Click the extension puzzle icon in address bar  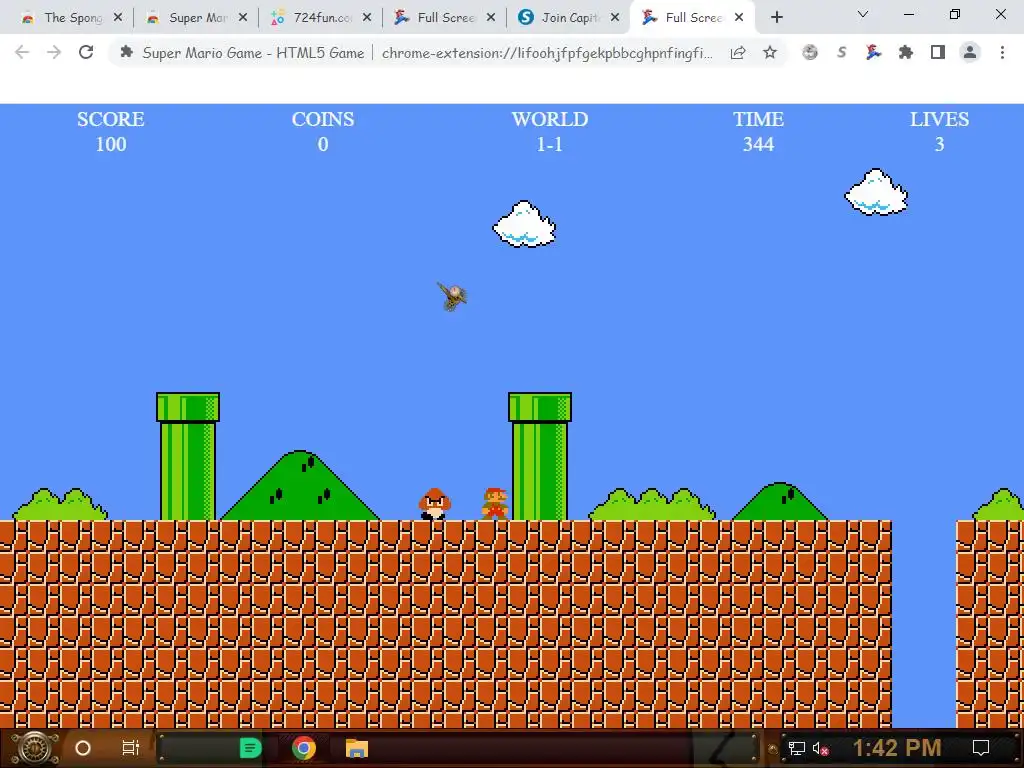pos(127,52)
